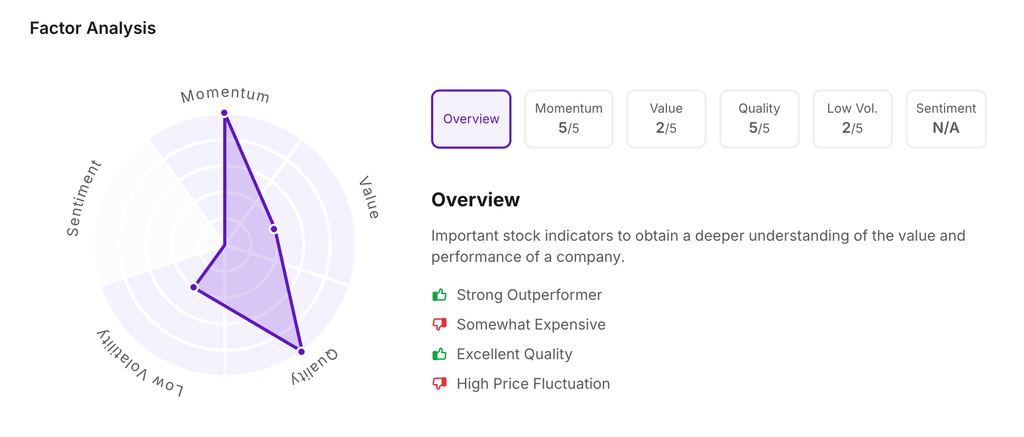1024x437 pixels.
Task: Click the center point of radar chart
Action: [225, 244]
